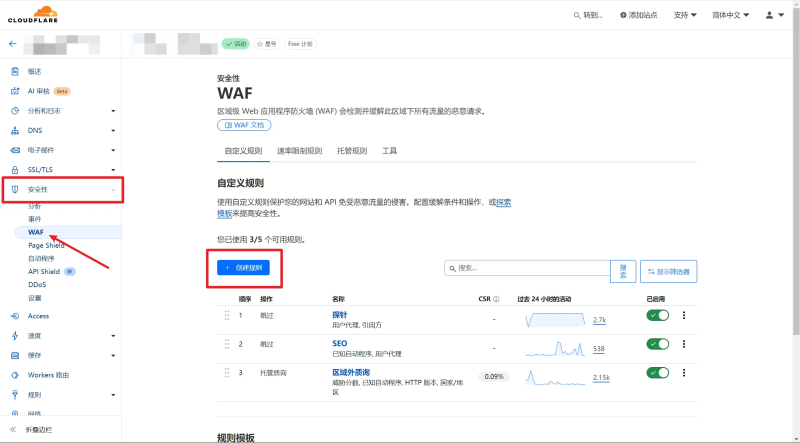Open the SEO rule name link

tap(340, 343)
